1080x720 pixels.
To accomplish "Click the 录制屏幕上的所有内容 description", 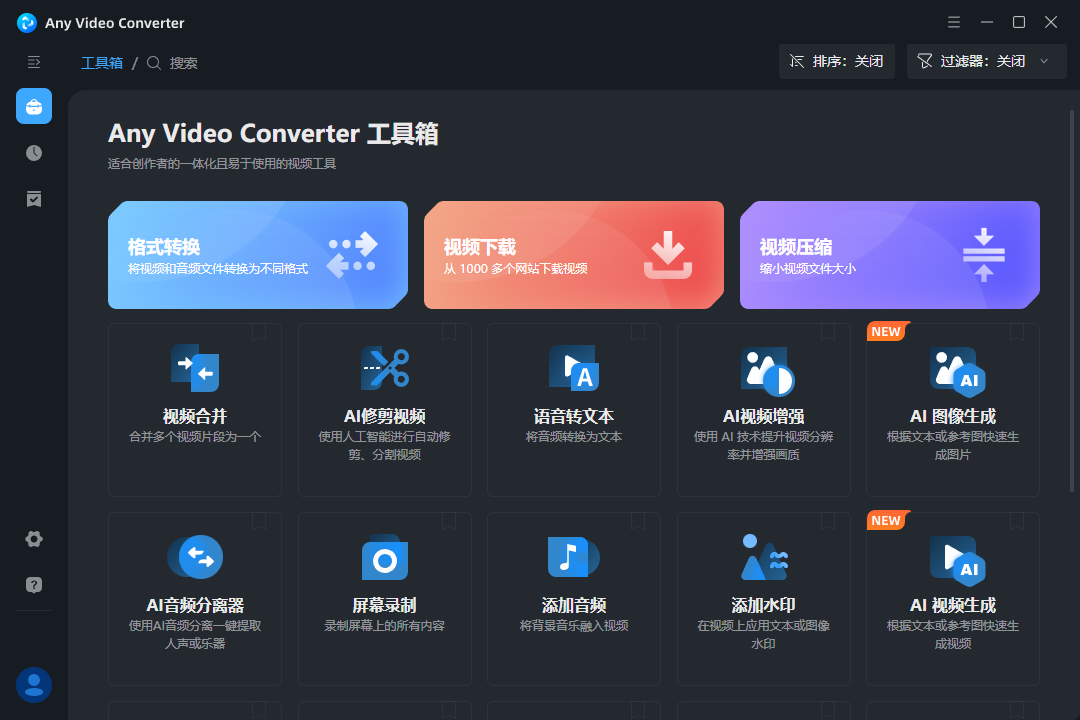I will (385, 626).
